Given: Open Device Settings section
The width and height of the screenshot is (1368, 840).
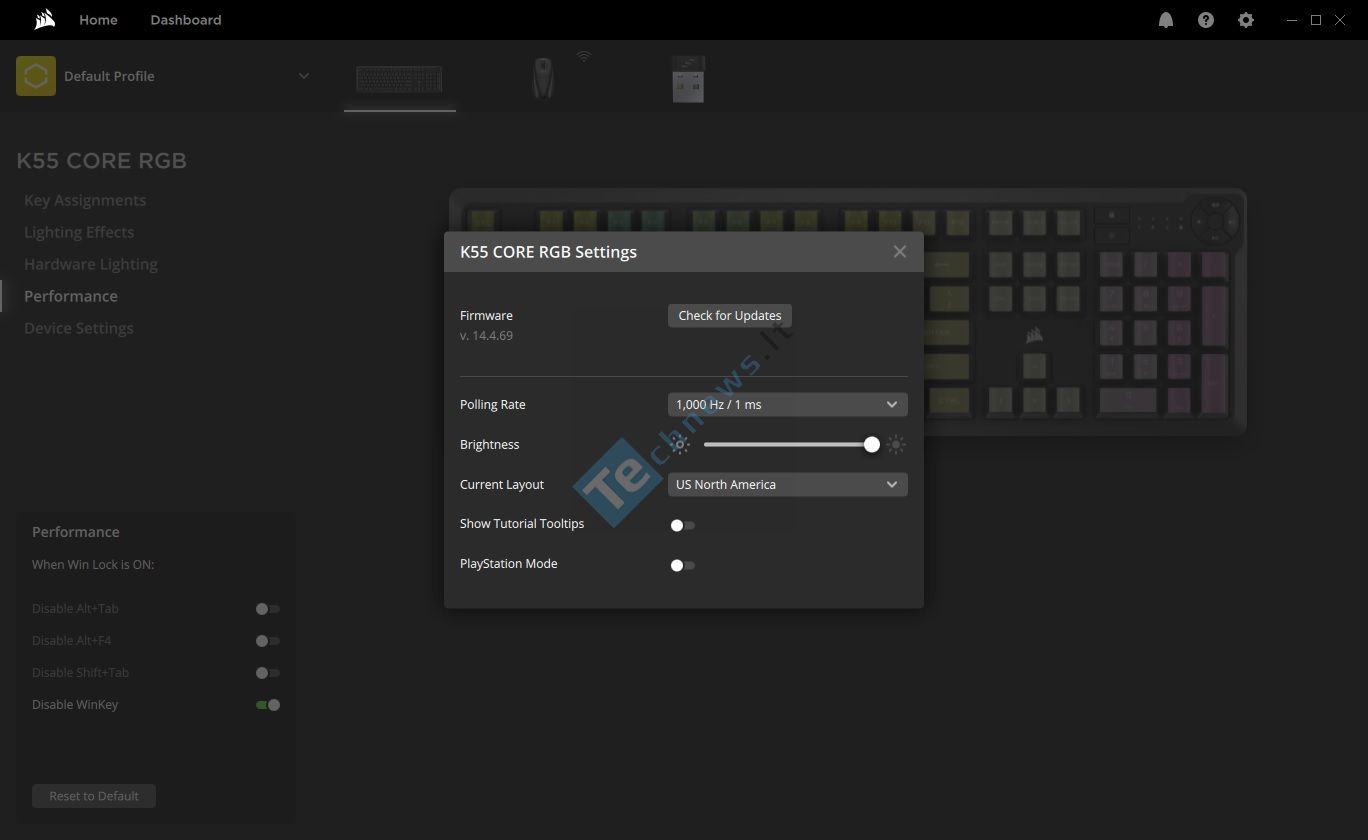Looking at the screenshot, I should tap(79, 328).
